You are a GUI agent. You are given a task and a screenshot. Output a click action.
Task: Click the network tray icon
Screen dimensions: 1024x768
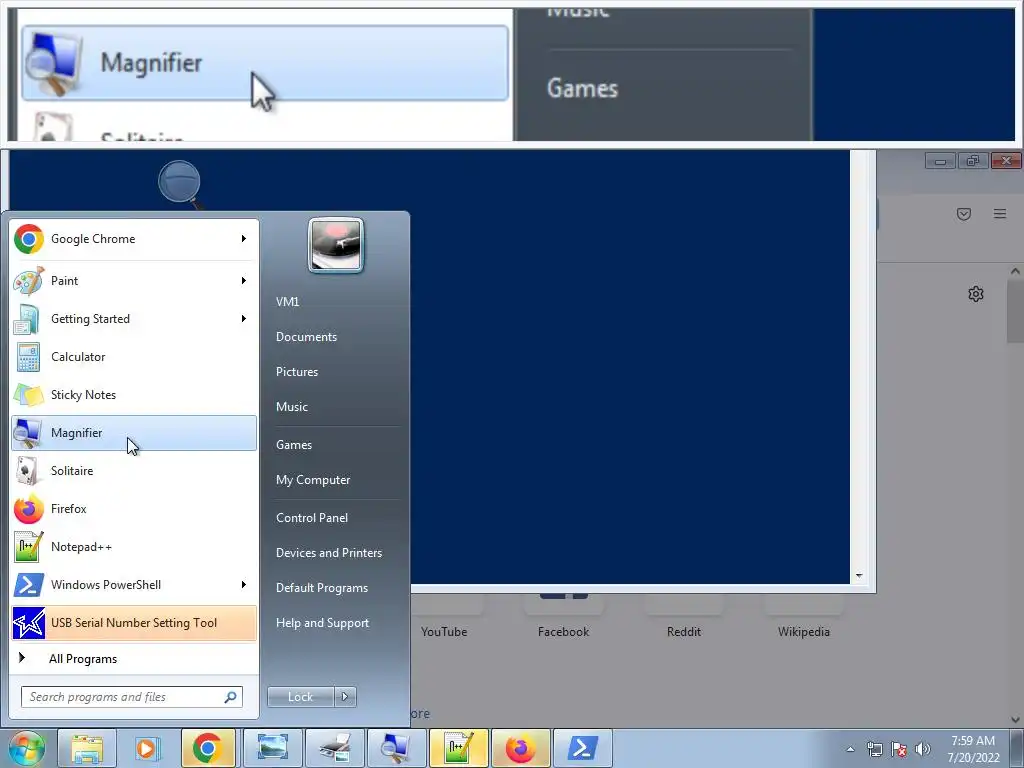[874, 749]
